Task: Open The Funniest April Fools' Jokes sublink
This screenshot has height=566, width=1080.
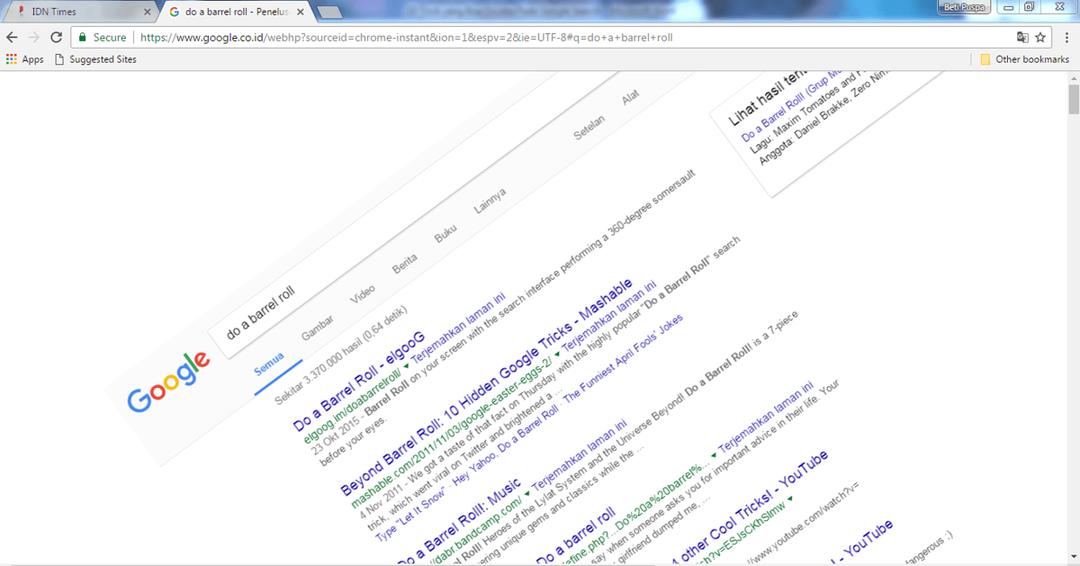Action: (x=623, y=358)
